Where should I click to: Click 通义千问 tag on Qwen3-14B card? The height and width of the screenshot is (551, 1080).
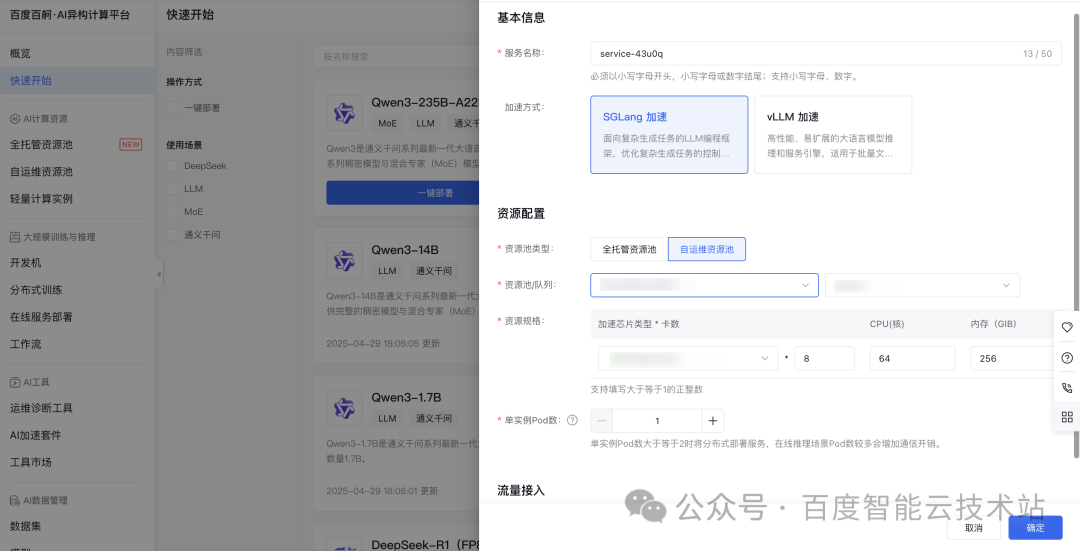pyautogui.click(x=434, y=271)
